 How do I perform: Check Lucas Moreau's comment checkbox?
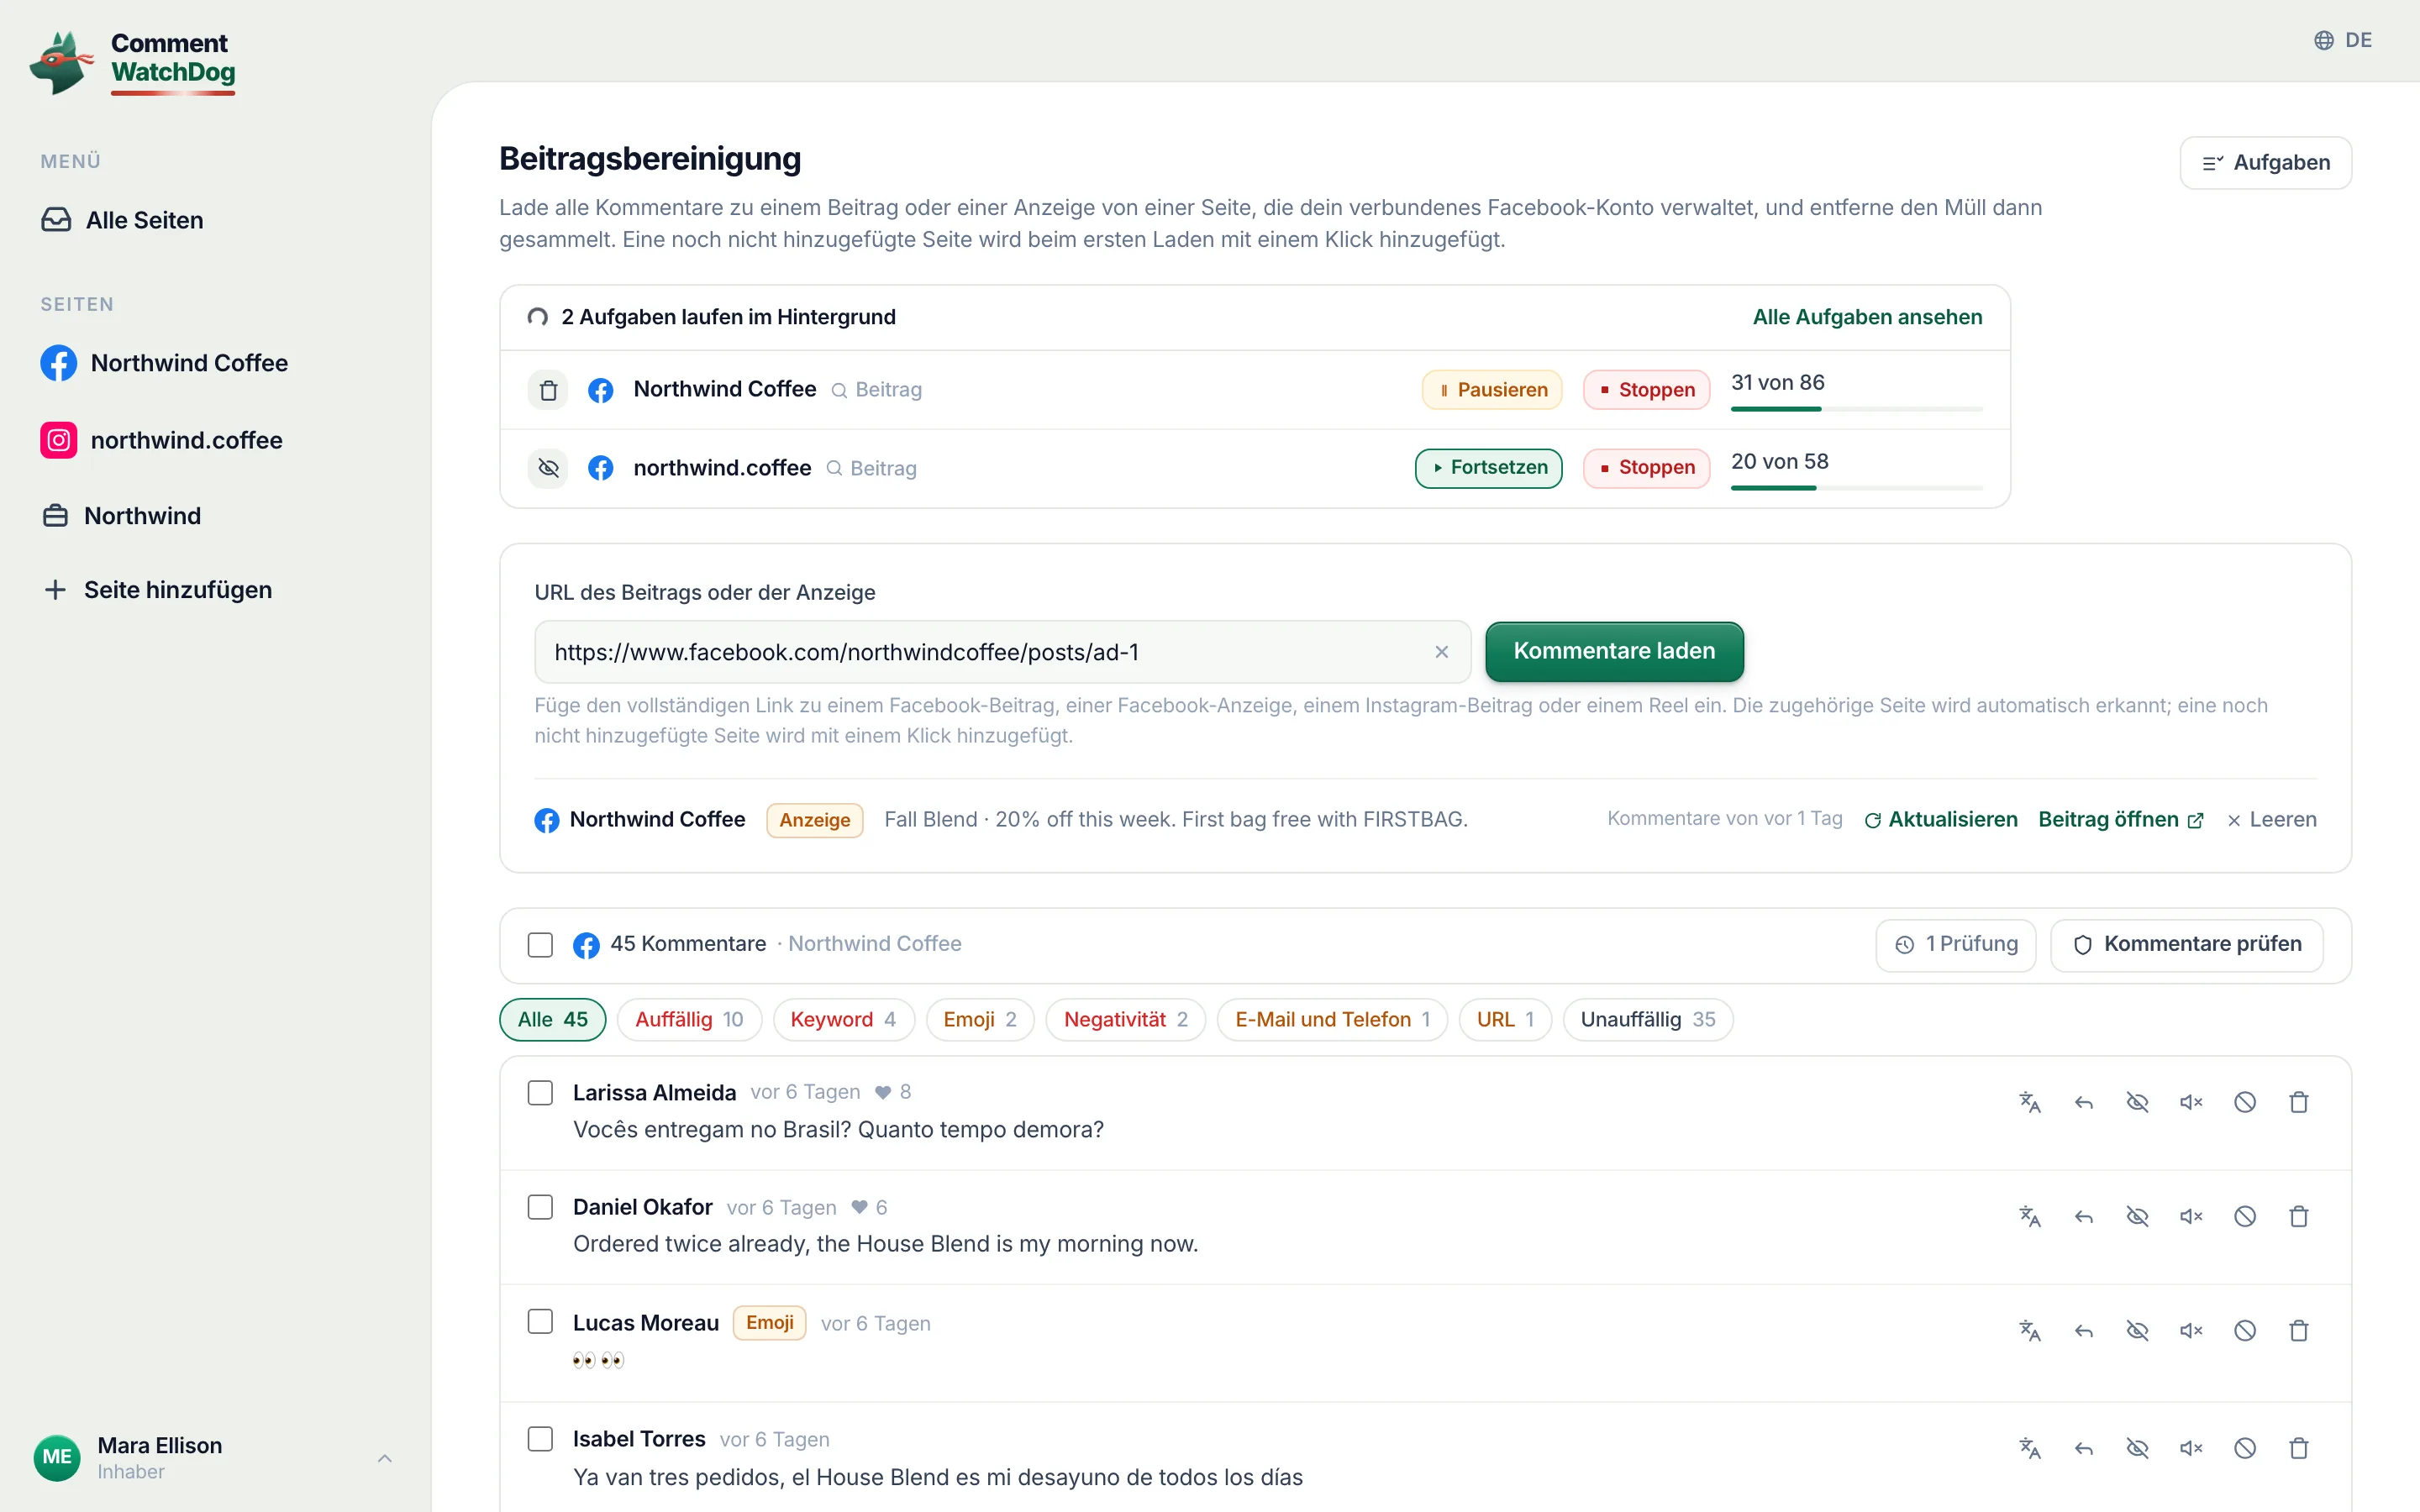(x=540, y=1322)
